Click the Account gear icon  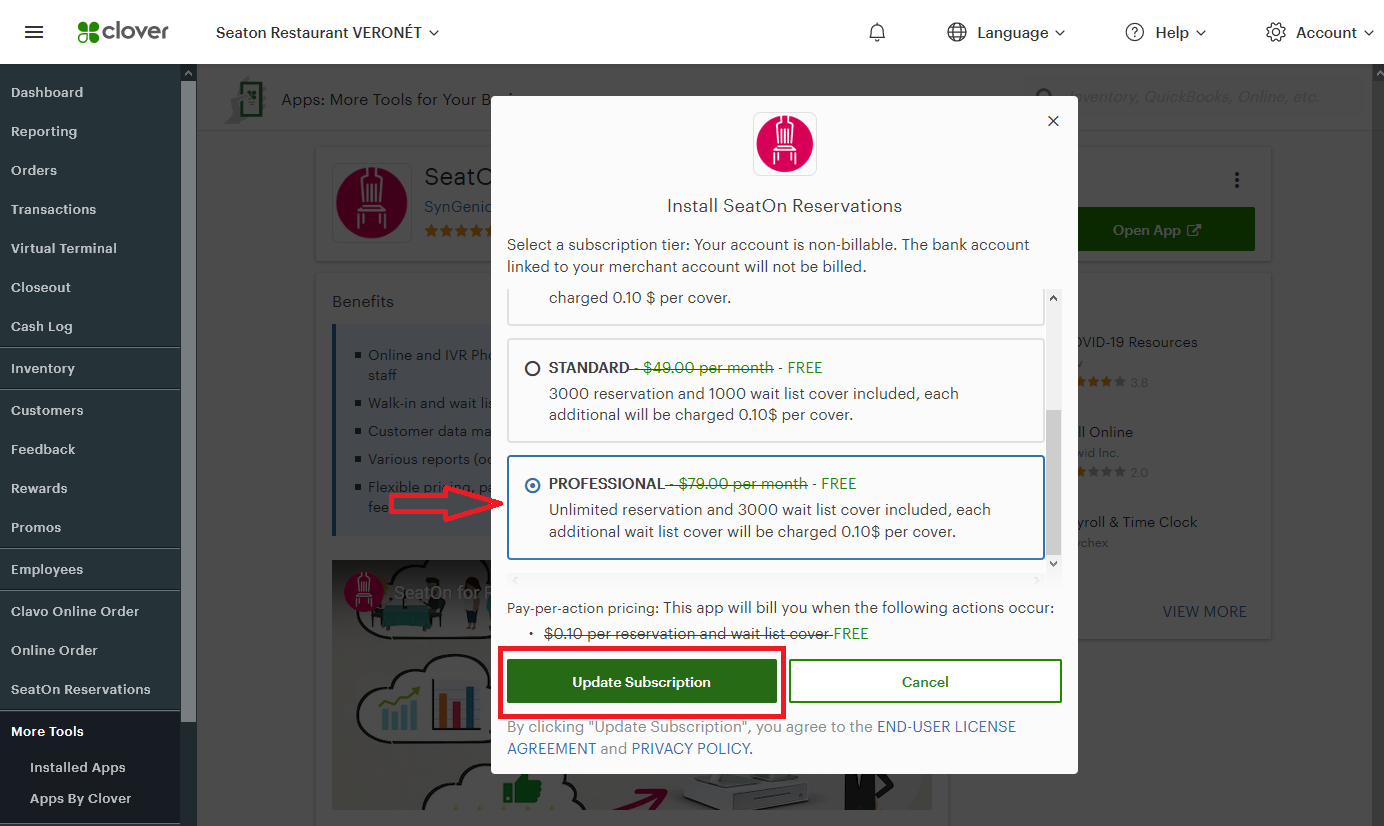click(1275, 32)
